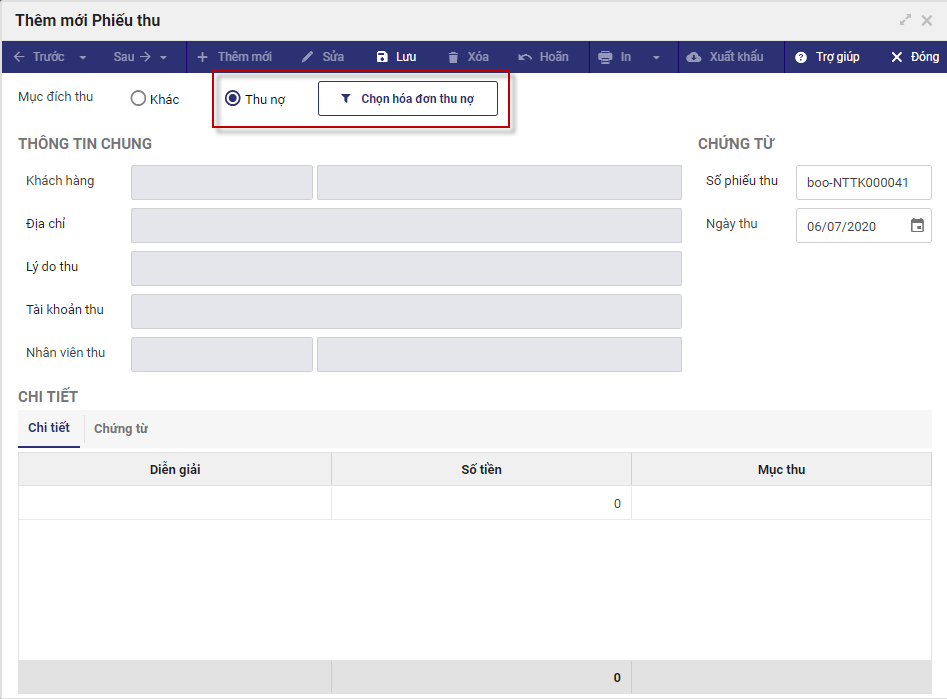
Task: Click the Sửa toolbar label
Action: 333,57
